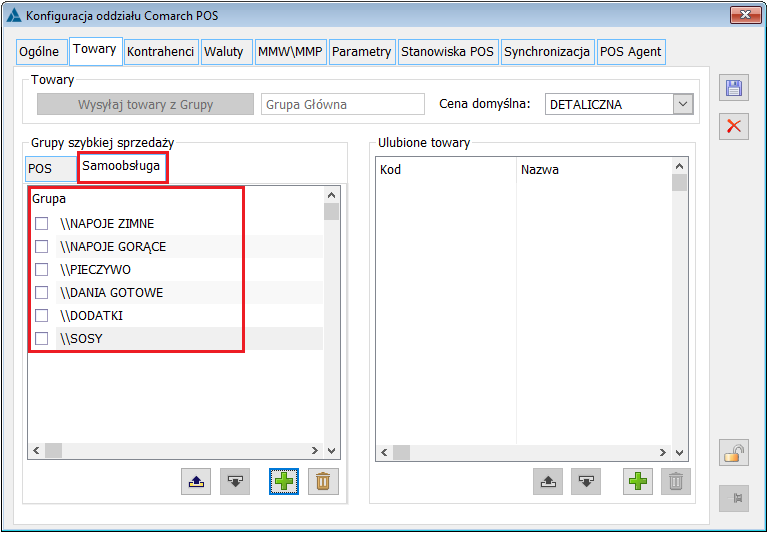Select the Towary tab

(x=95, y=49)
